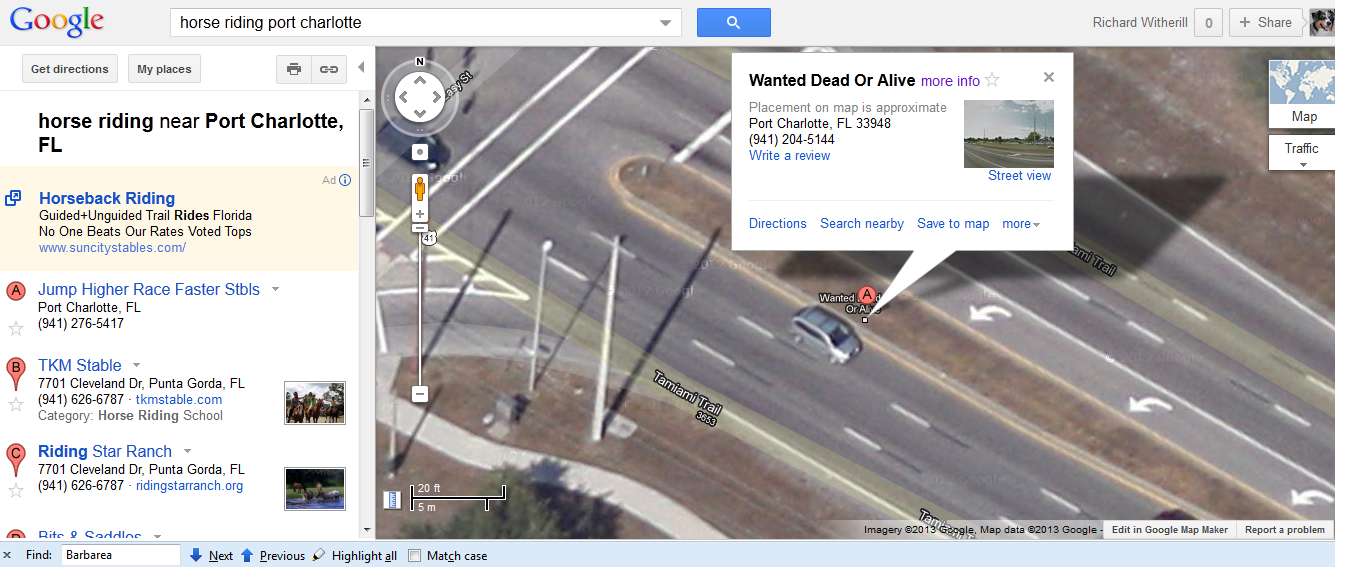Open the TKM Stable result link
This screenshot has width=1360, height=567.
[x=80, y=365]
